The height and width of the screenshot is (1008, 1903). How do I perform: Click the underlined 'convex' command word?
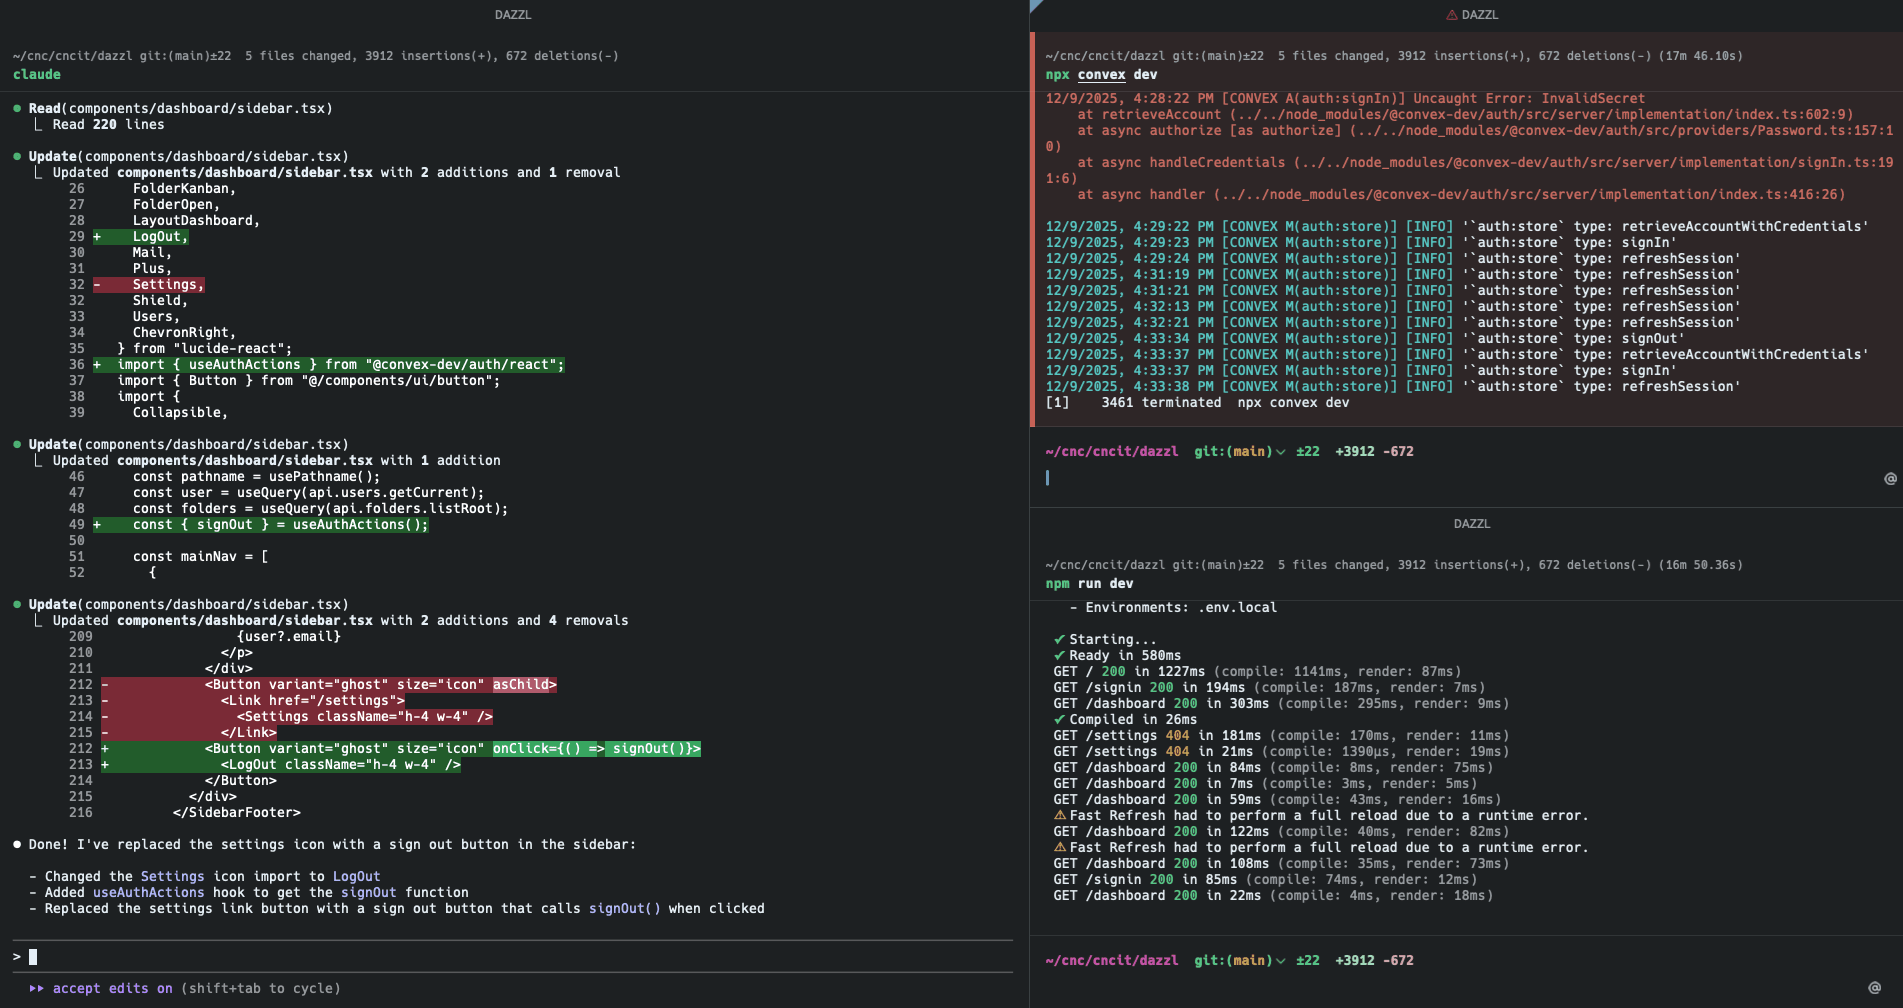(1101, 75)
